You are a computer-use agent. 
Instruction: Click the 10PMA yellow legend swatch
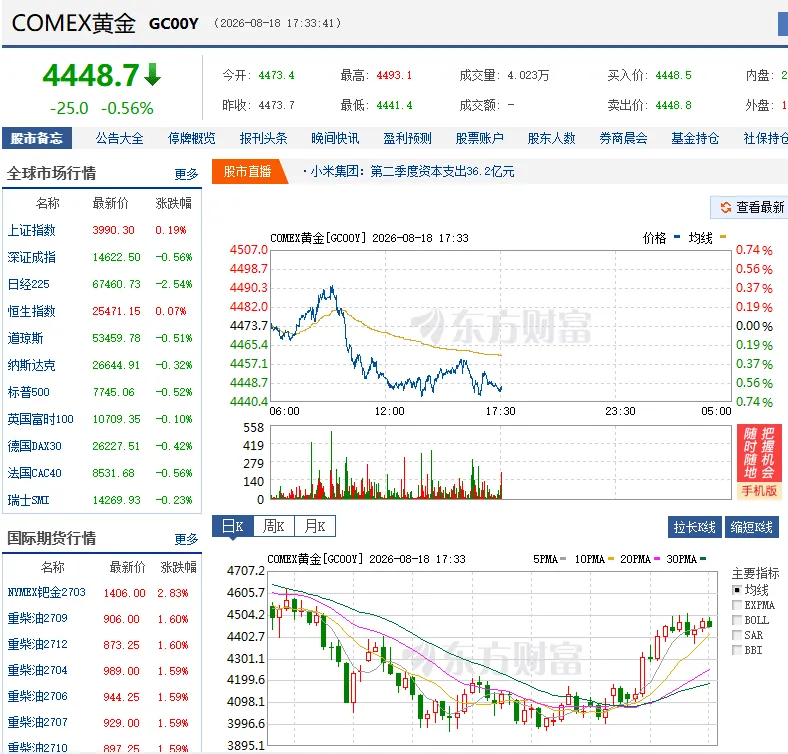611,558
